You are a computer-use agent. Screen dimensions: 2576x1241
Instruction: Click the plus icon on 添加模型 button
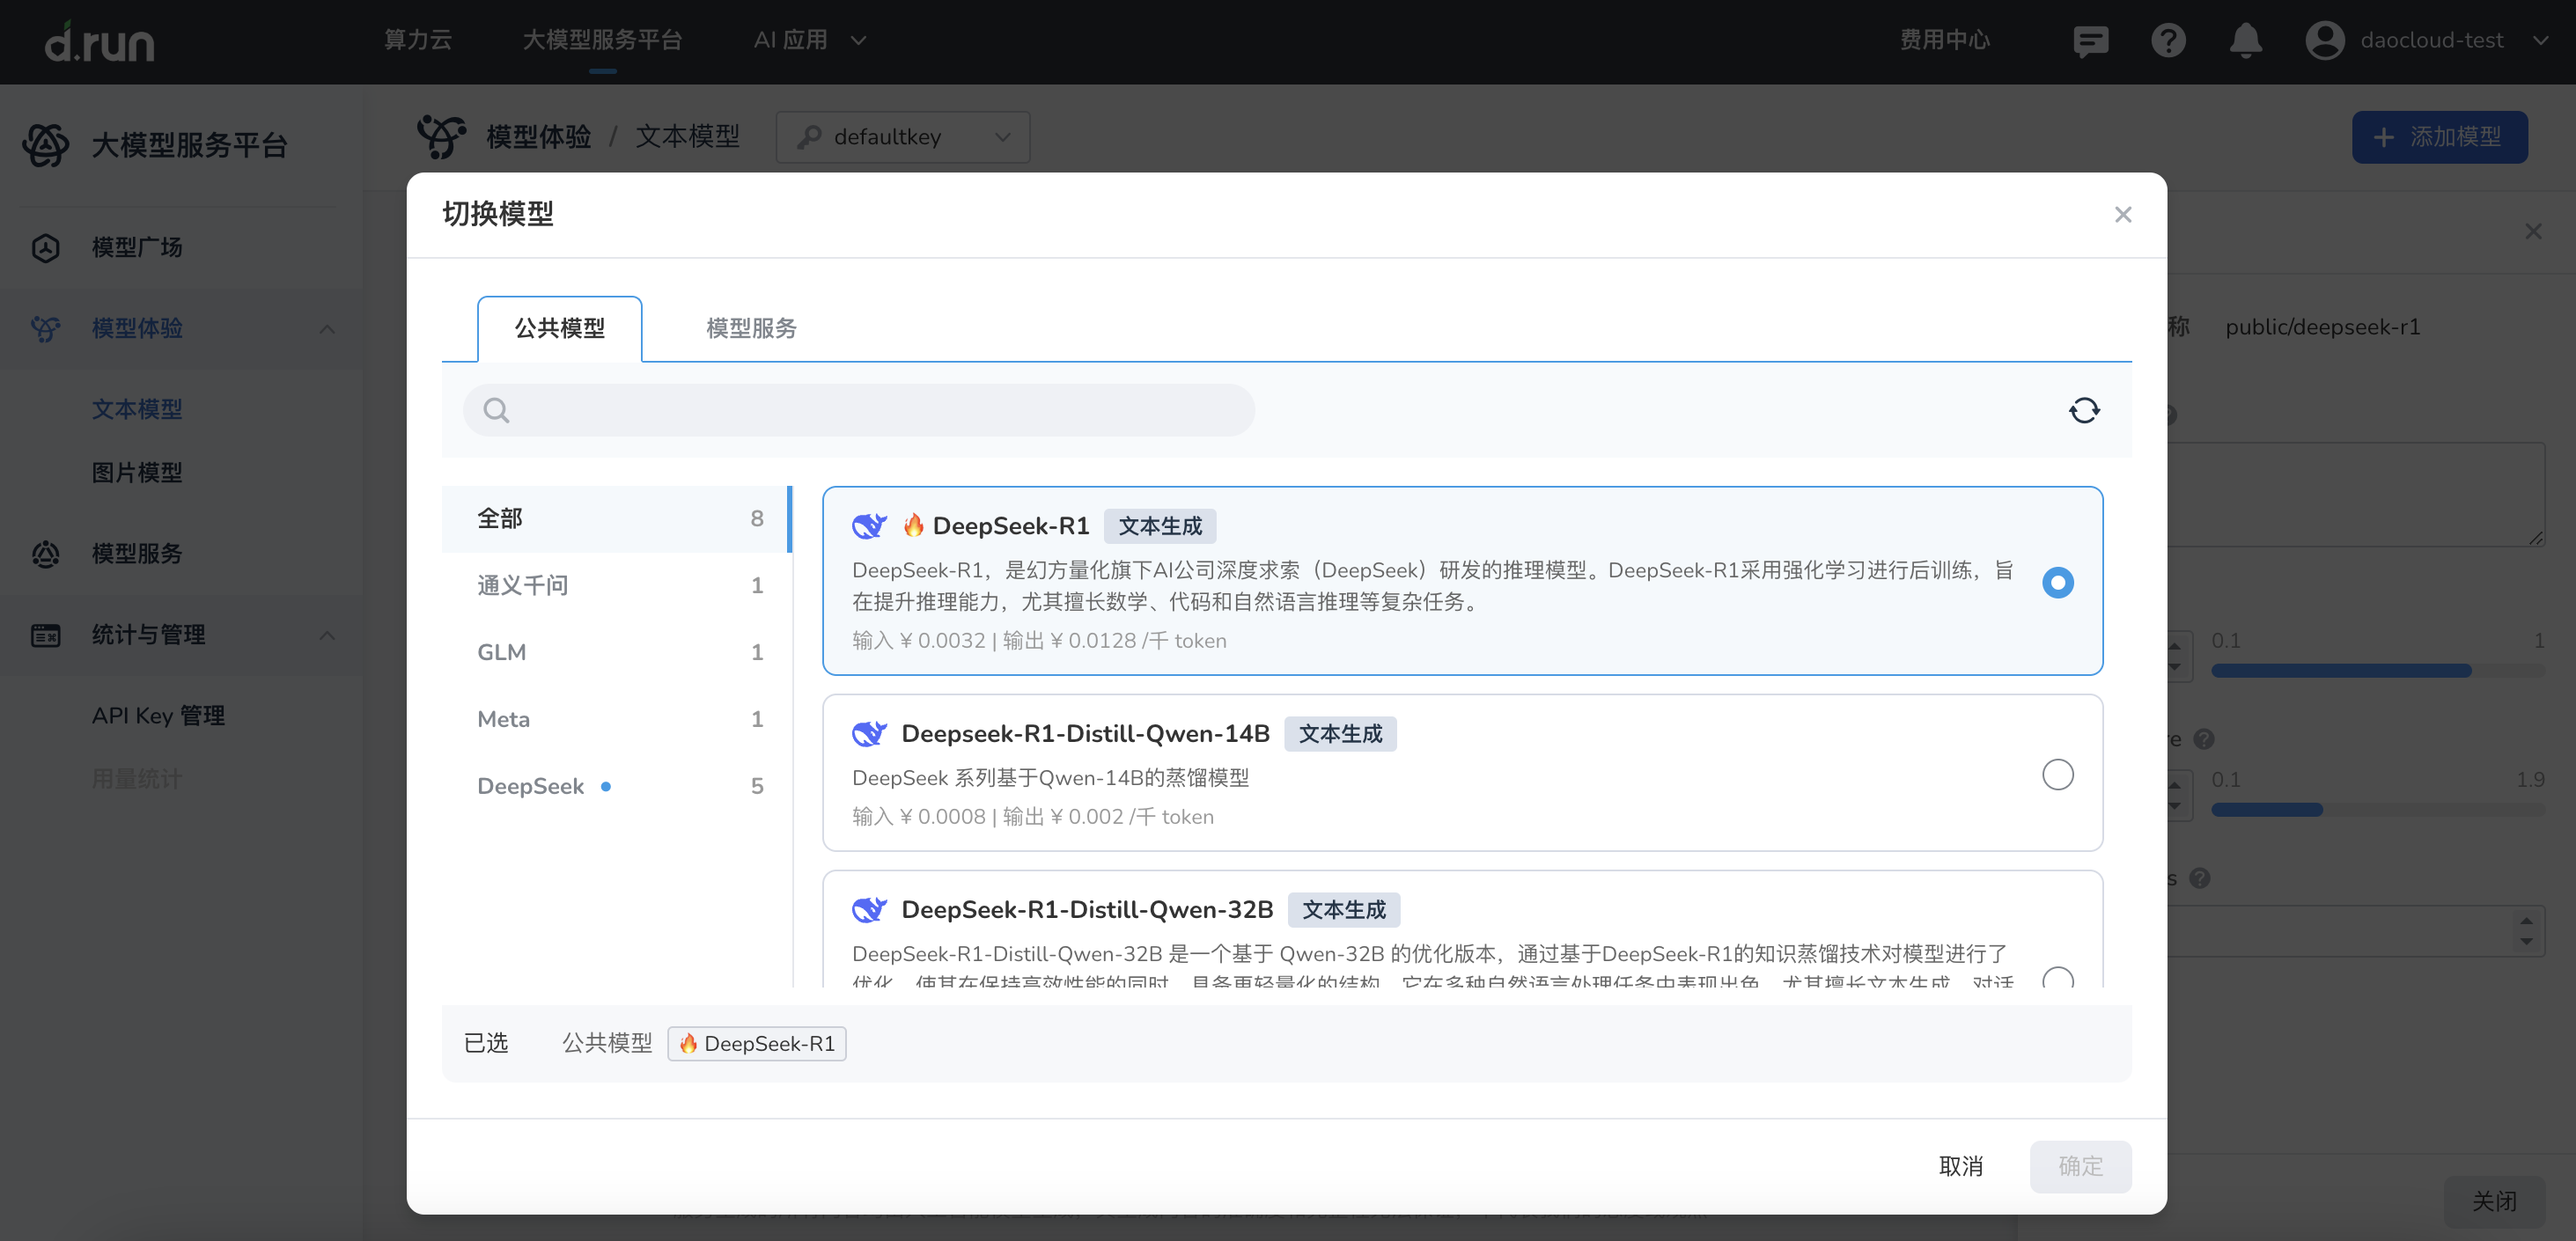click(2384, 137)
